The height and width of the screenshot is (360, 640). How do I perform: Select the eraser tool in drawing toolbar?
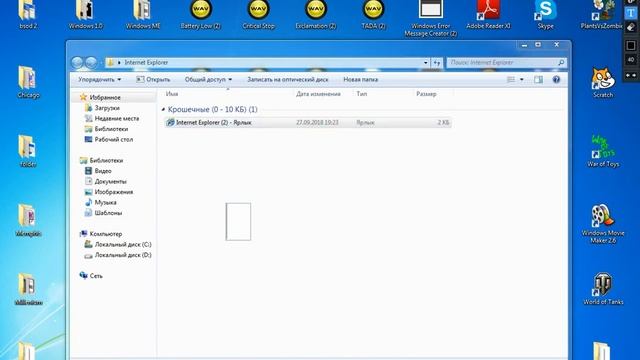click(631, 28)
